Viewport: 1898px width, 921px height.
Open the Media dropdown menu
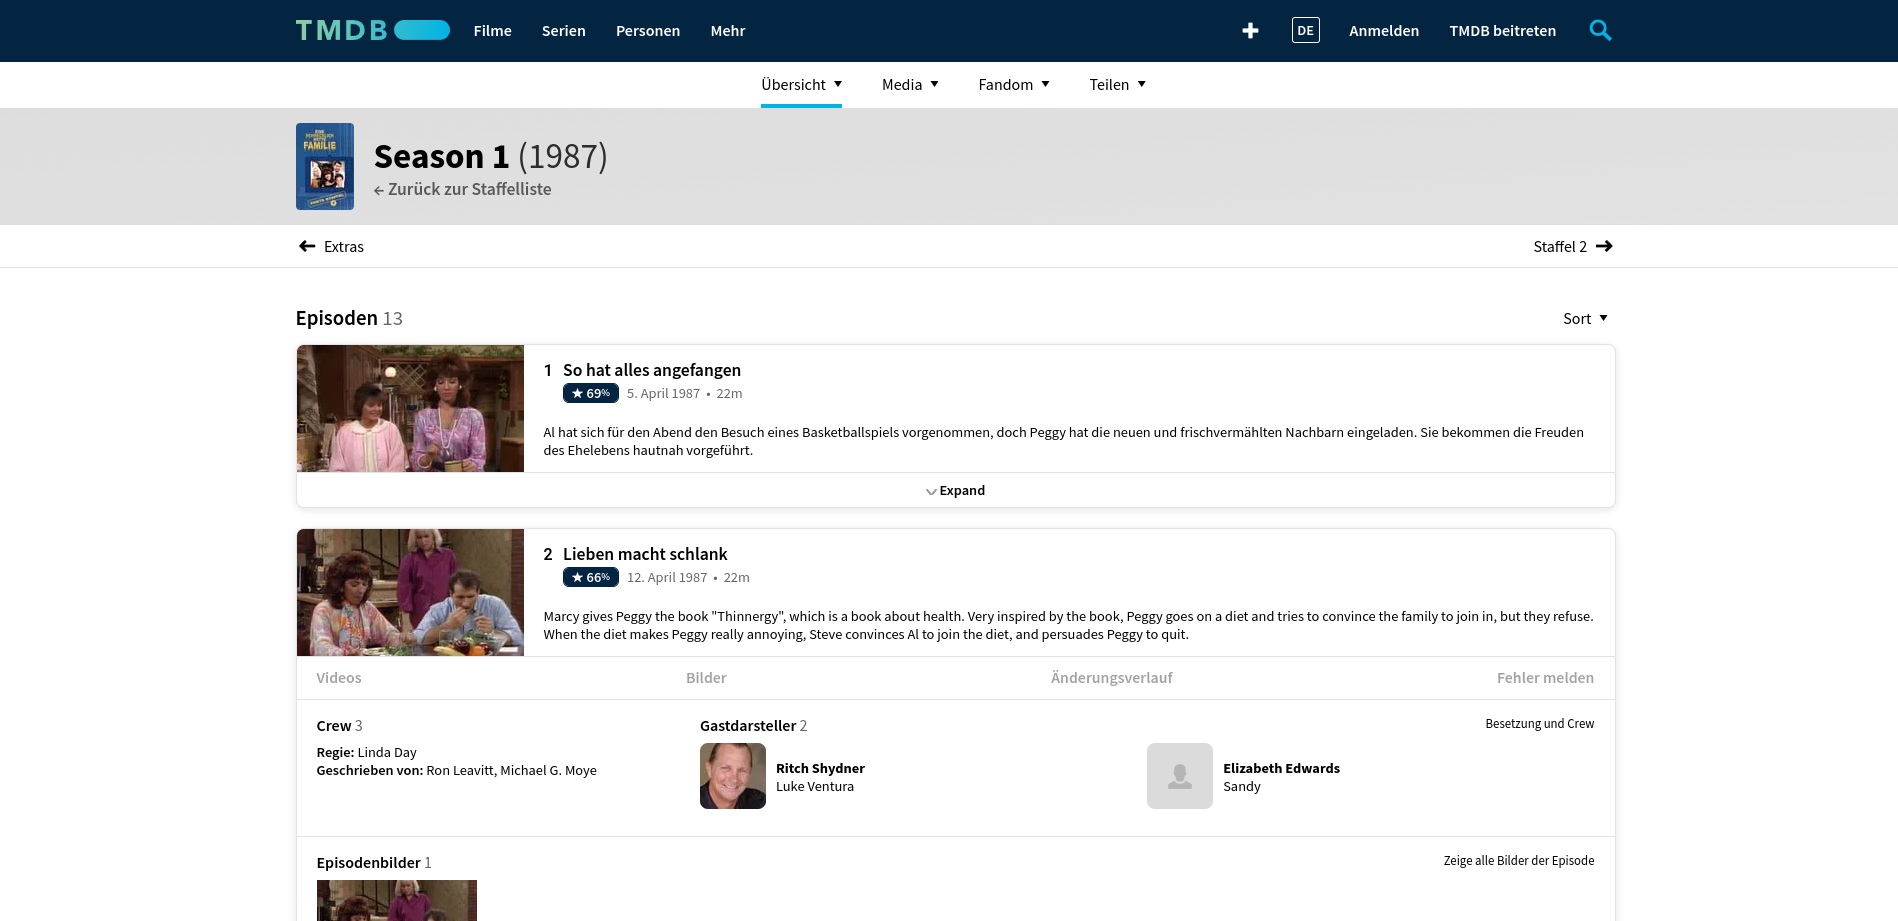click(910, 85)
